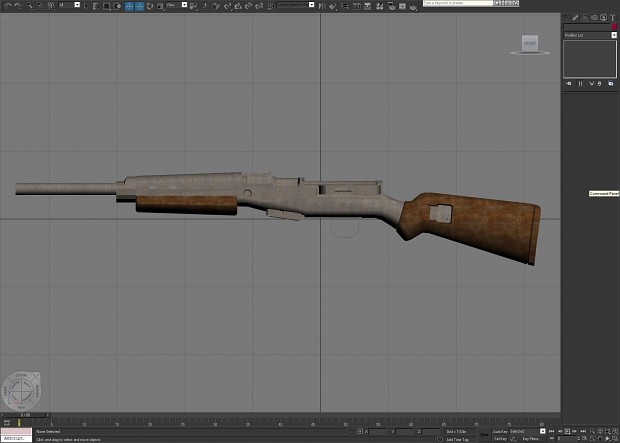620x443 pixels.
Task: Click the Unlink Selection icon
Action: [41, 6]
